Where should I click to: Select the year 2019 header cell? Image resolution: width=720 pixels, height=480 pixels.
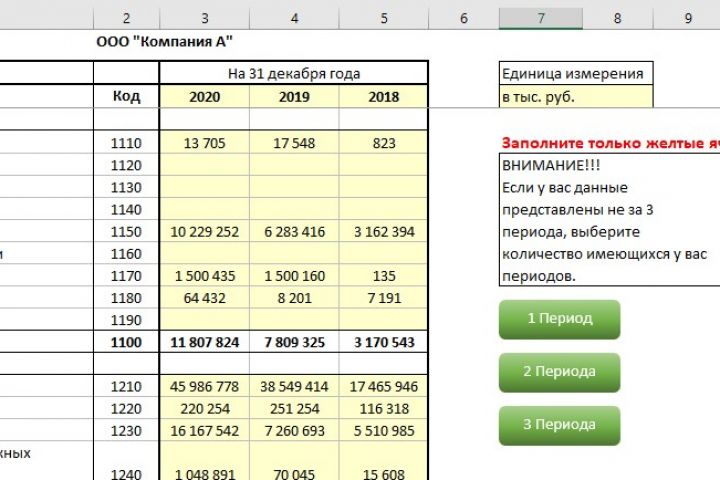point(294,96)
